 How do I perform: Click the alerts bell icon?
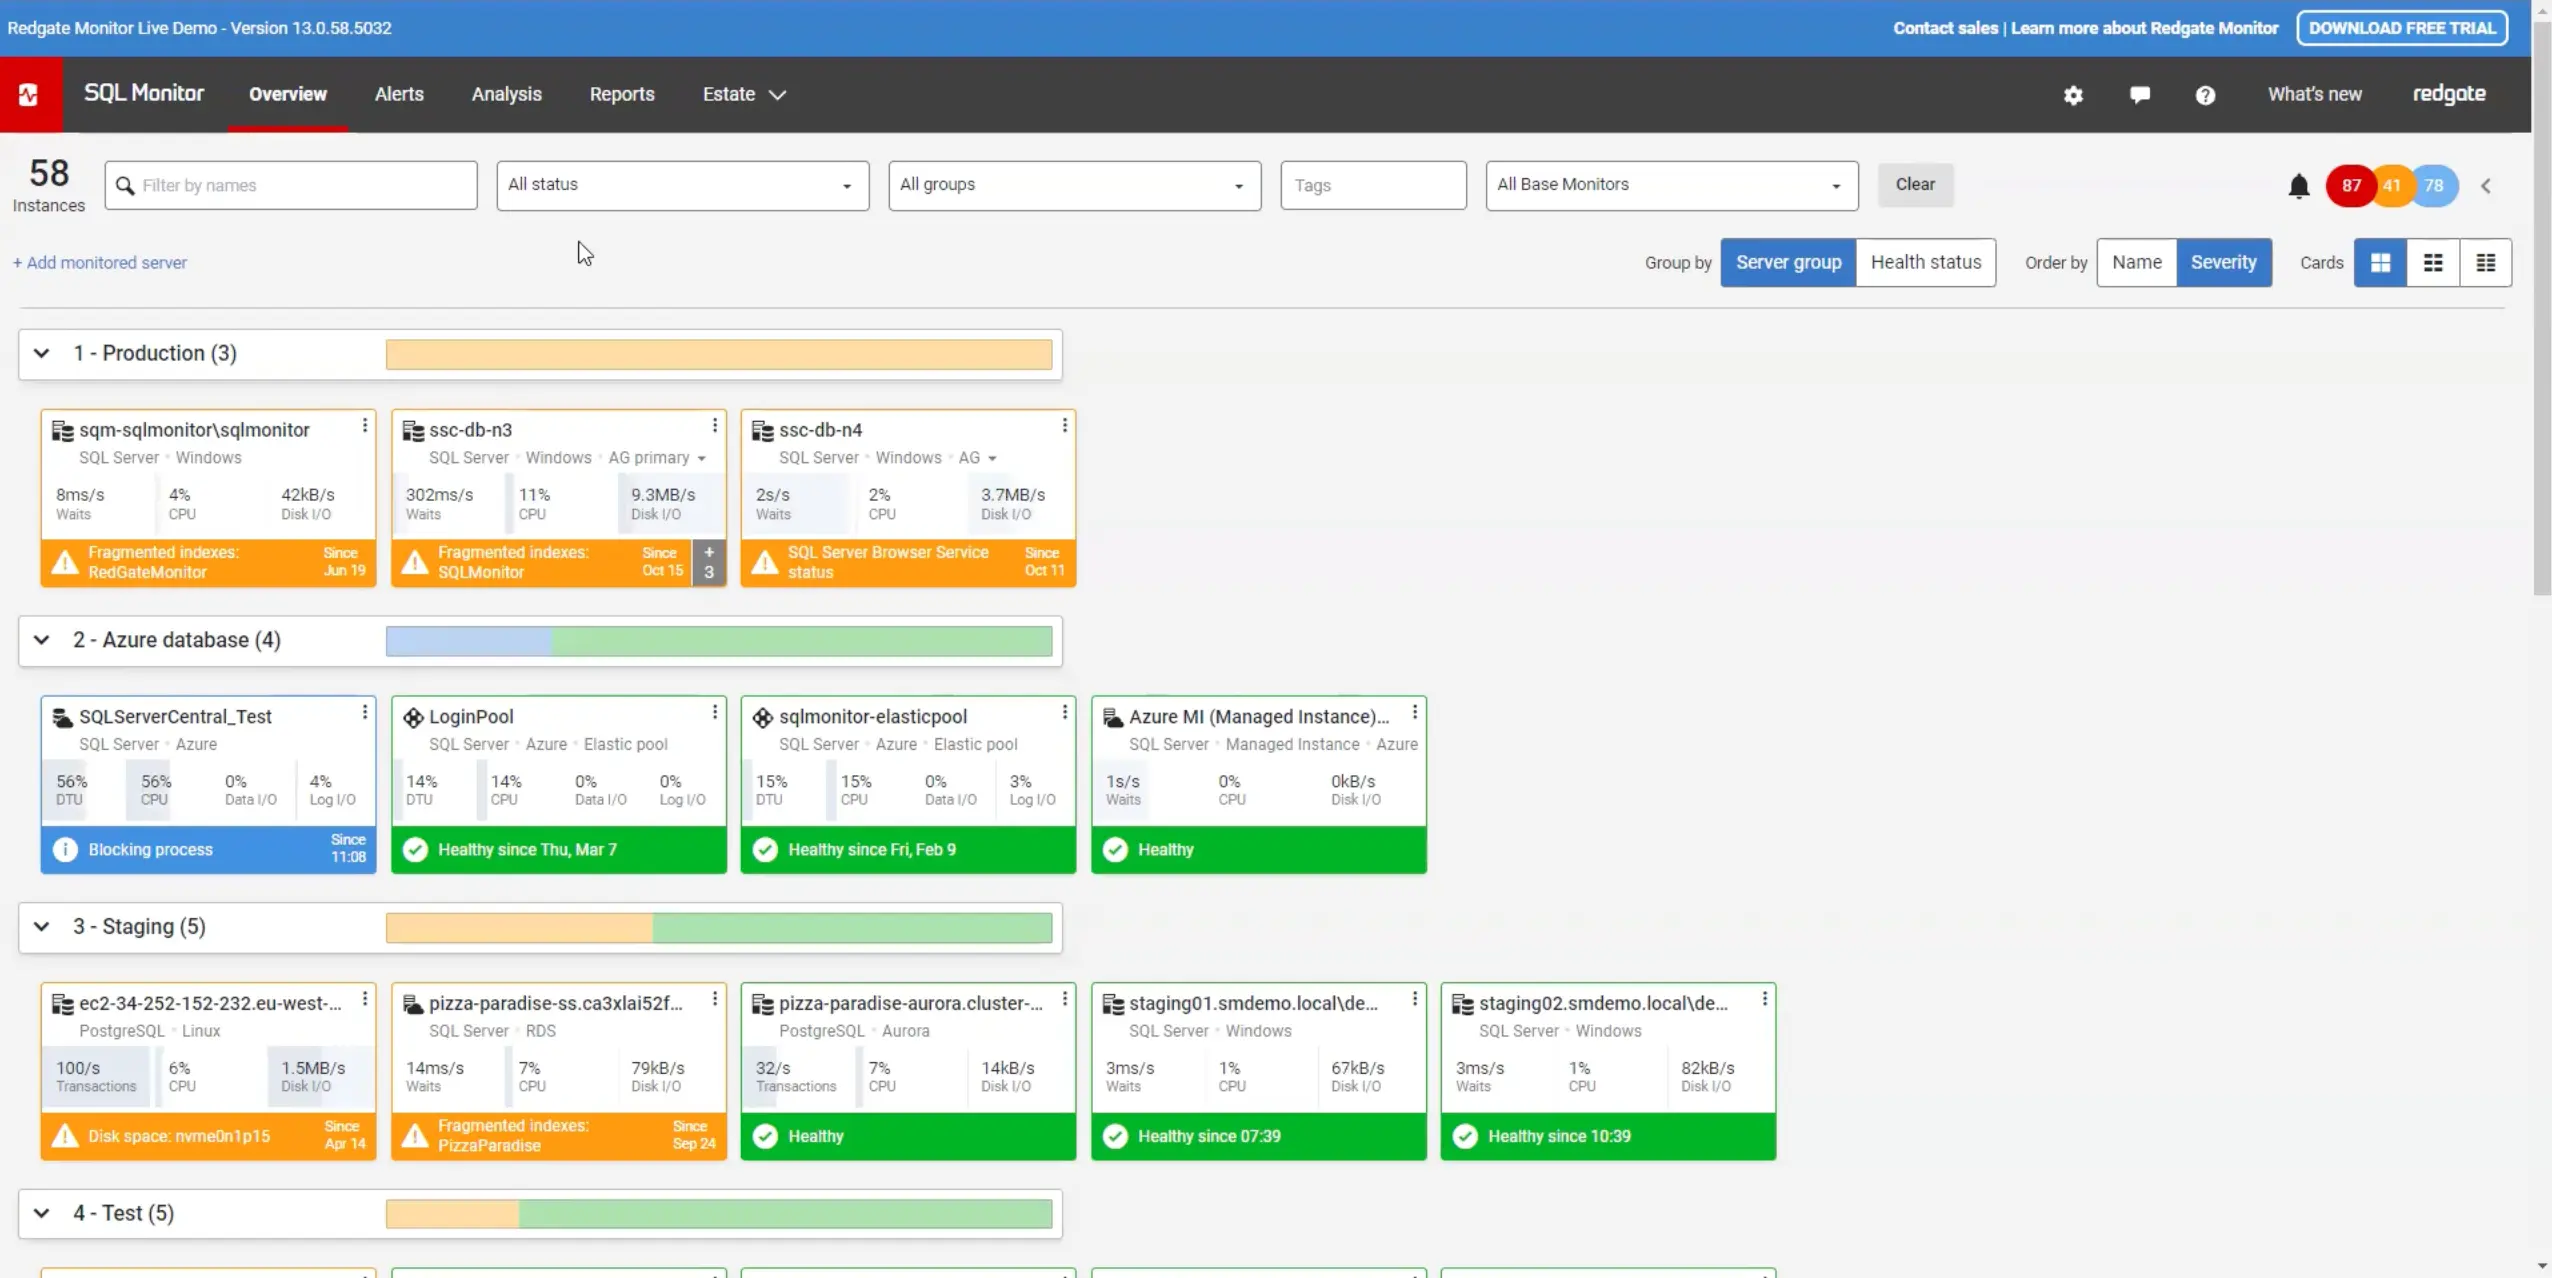2298,186
